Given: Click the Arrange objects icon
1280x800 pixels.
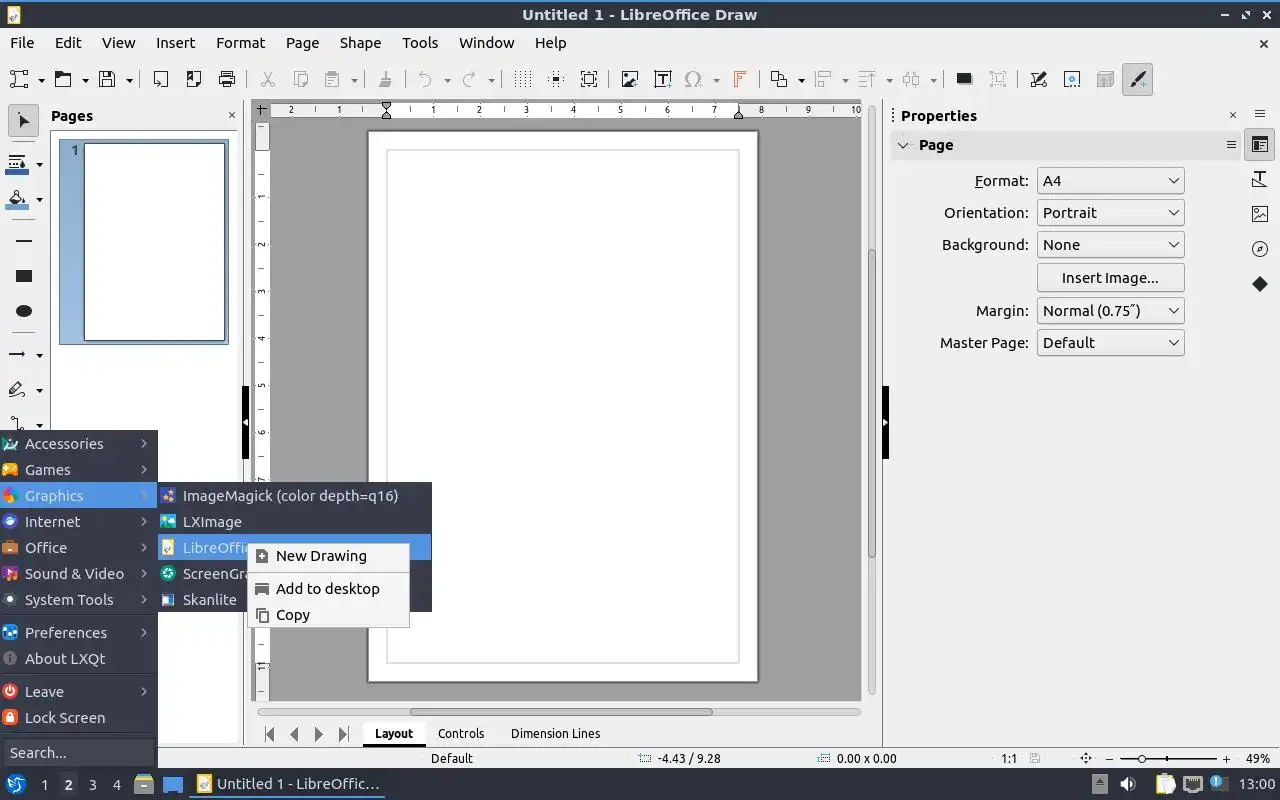Looking at the screenshot, I should [x=779, y=79].
